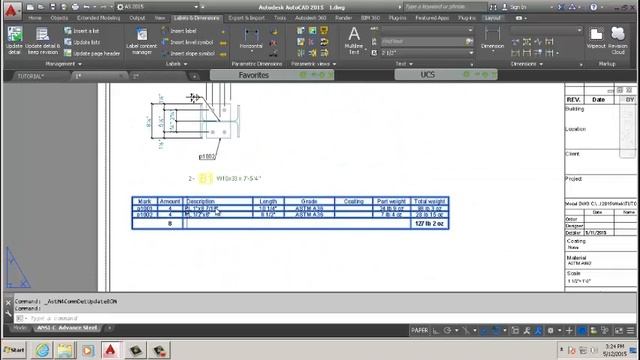Click the Open file icon in quick access

click(x=41, y=7)
